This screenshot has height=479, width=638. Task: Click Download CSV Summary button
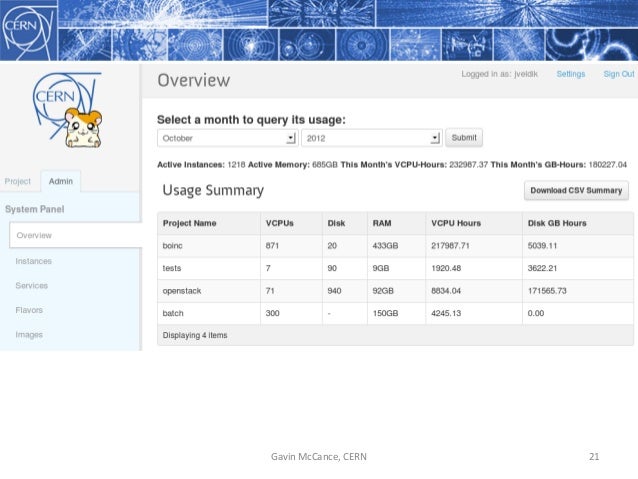(x=576, y=190)
